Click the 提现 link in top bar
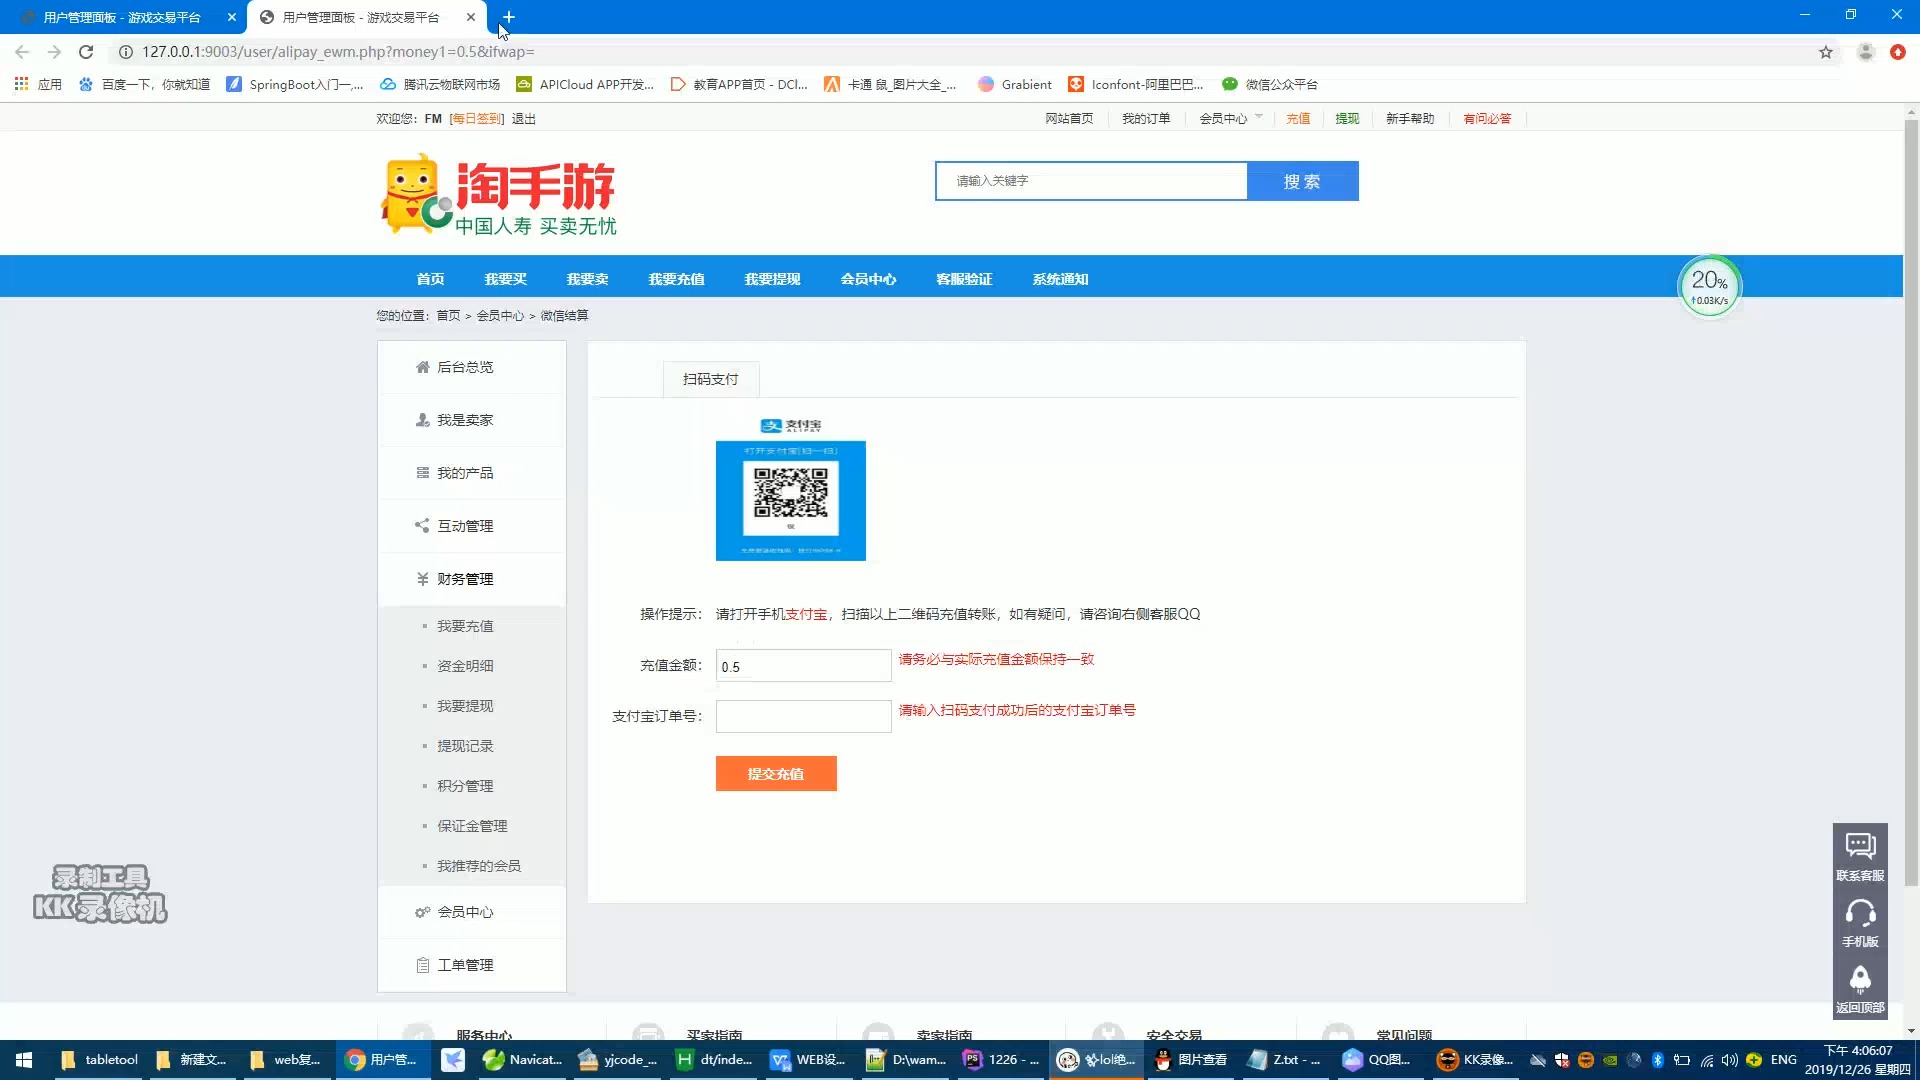Viewport: 1920px width, 1080px height. pos(1347,118)
